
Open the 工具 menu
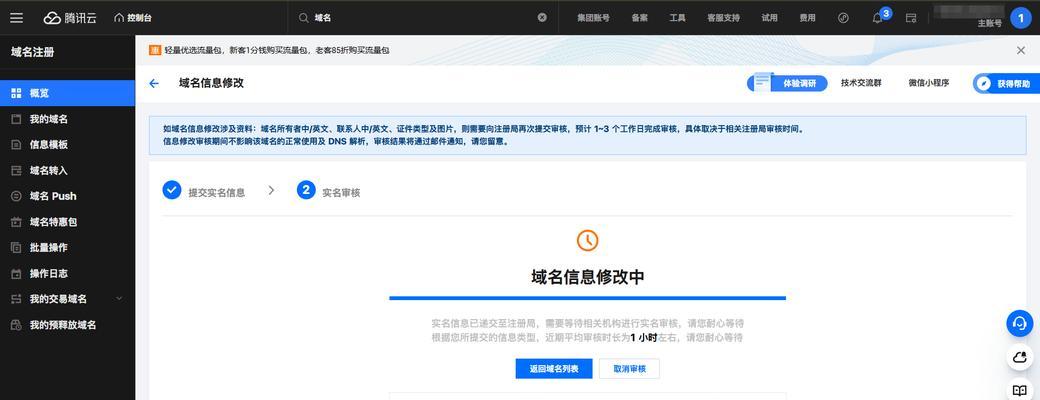point(677,18)
